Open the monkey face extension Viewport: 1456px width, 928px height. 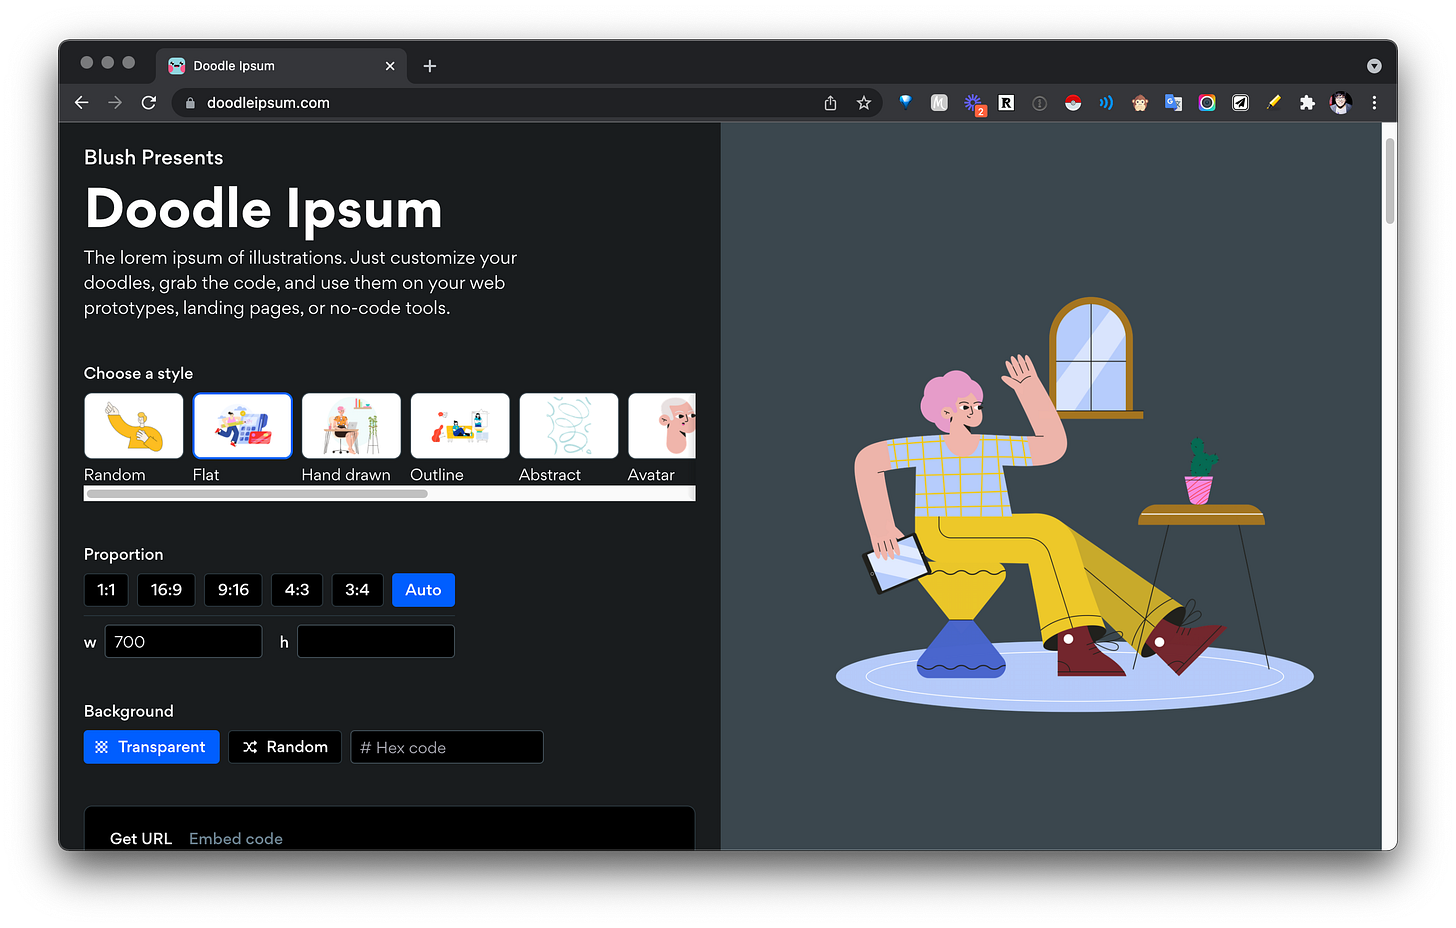tap(1140, 102)
